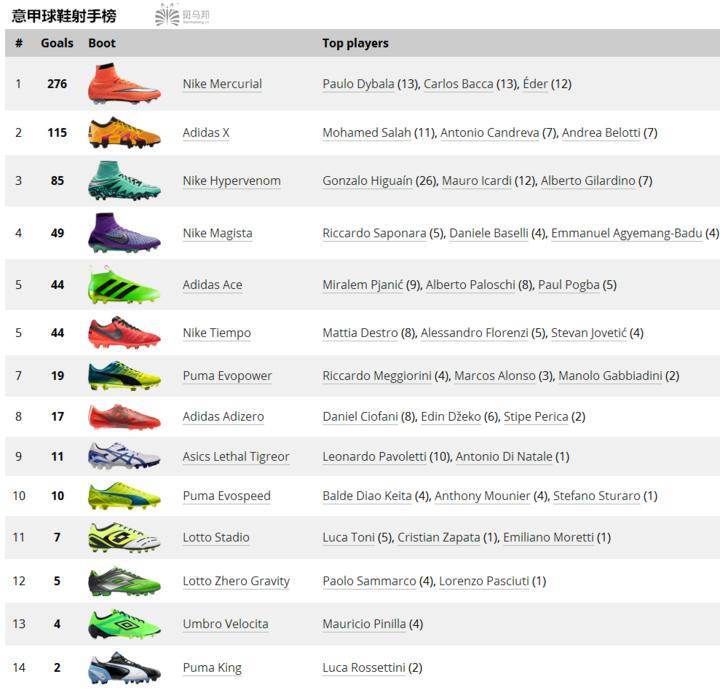Click the Lotto Zhero Gravity boot image
720x690 pixels.
[124, 581]
